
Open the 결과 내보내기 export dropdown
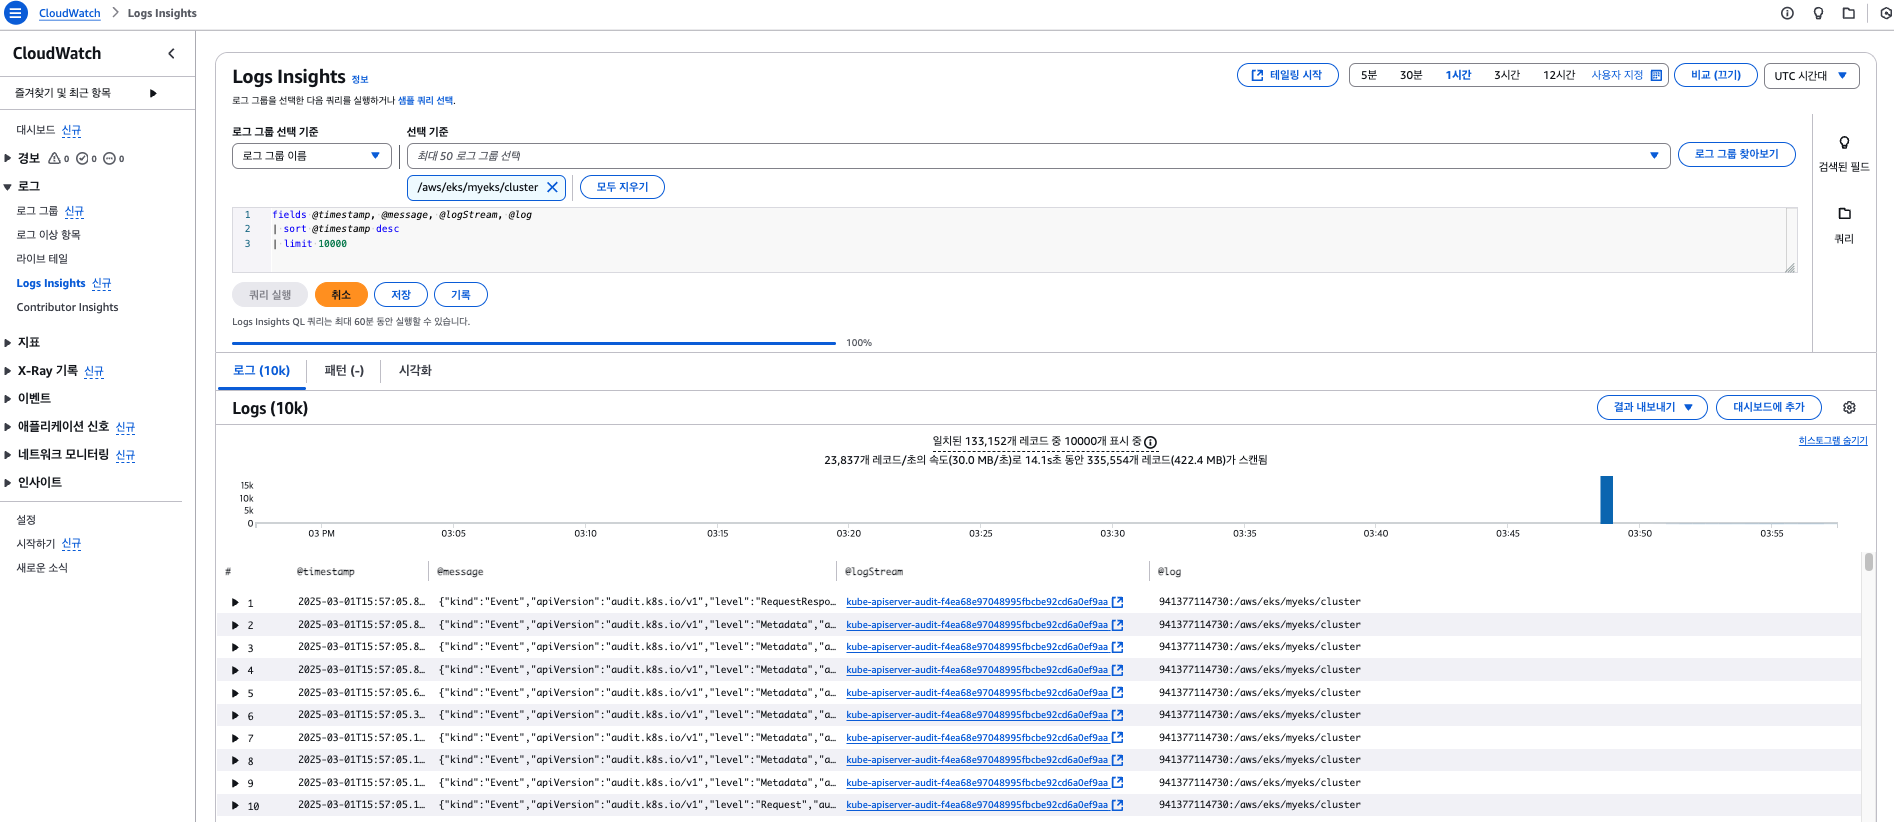point(1652,407)
